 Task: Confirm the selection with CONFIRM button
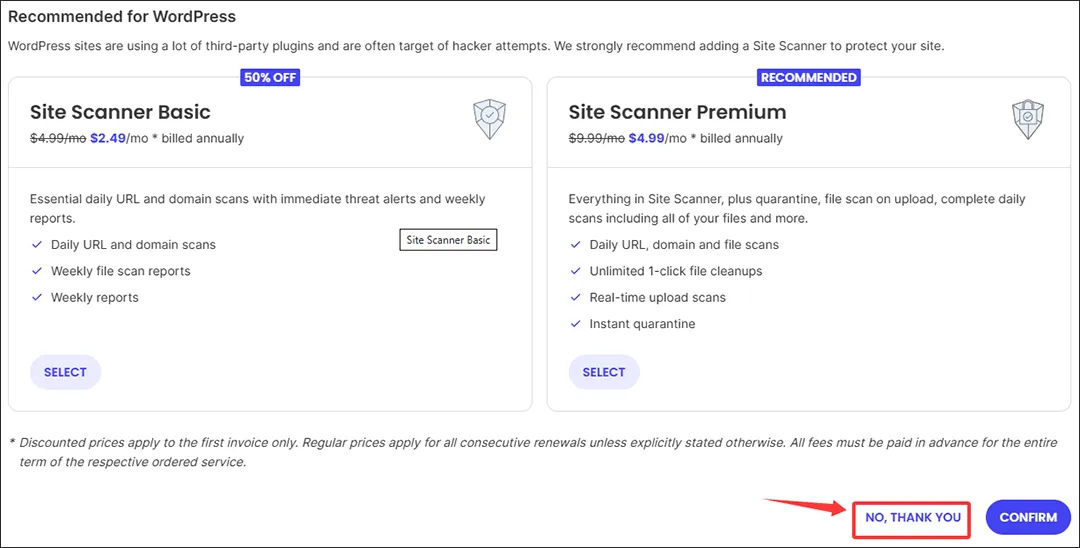click(1028, 518)
